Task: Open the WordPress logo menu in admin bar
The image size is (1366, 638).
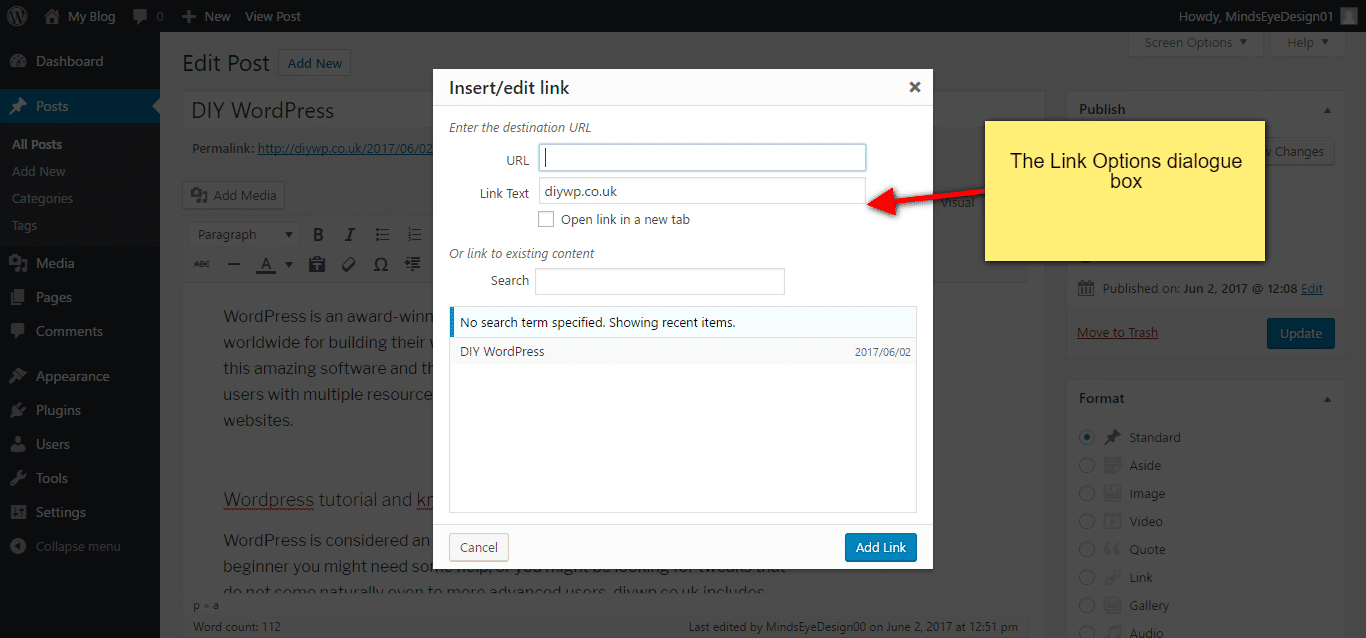Action: 17,16
